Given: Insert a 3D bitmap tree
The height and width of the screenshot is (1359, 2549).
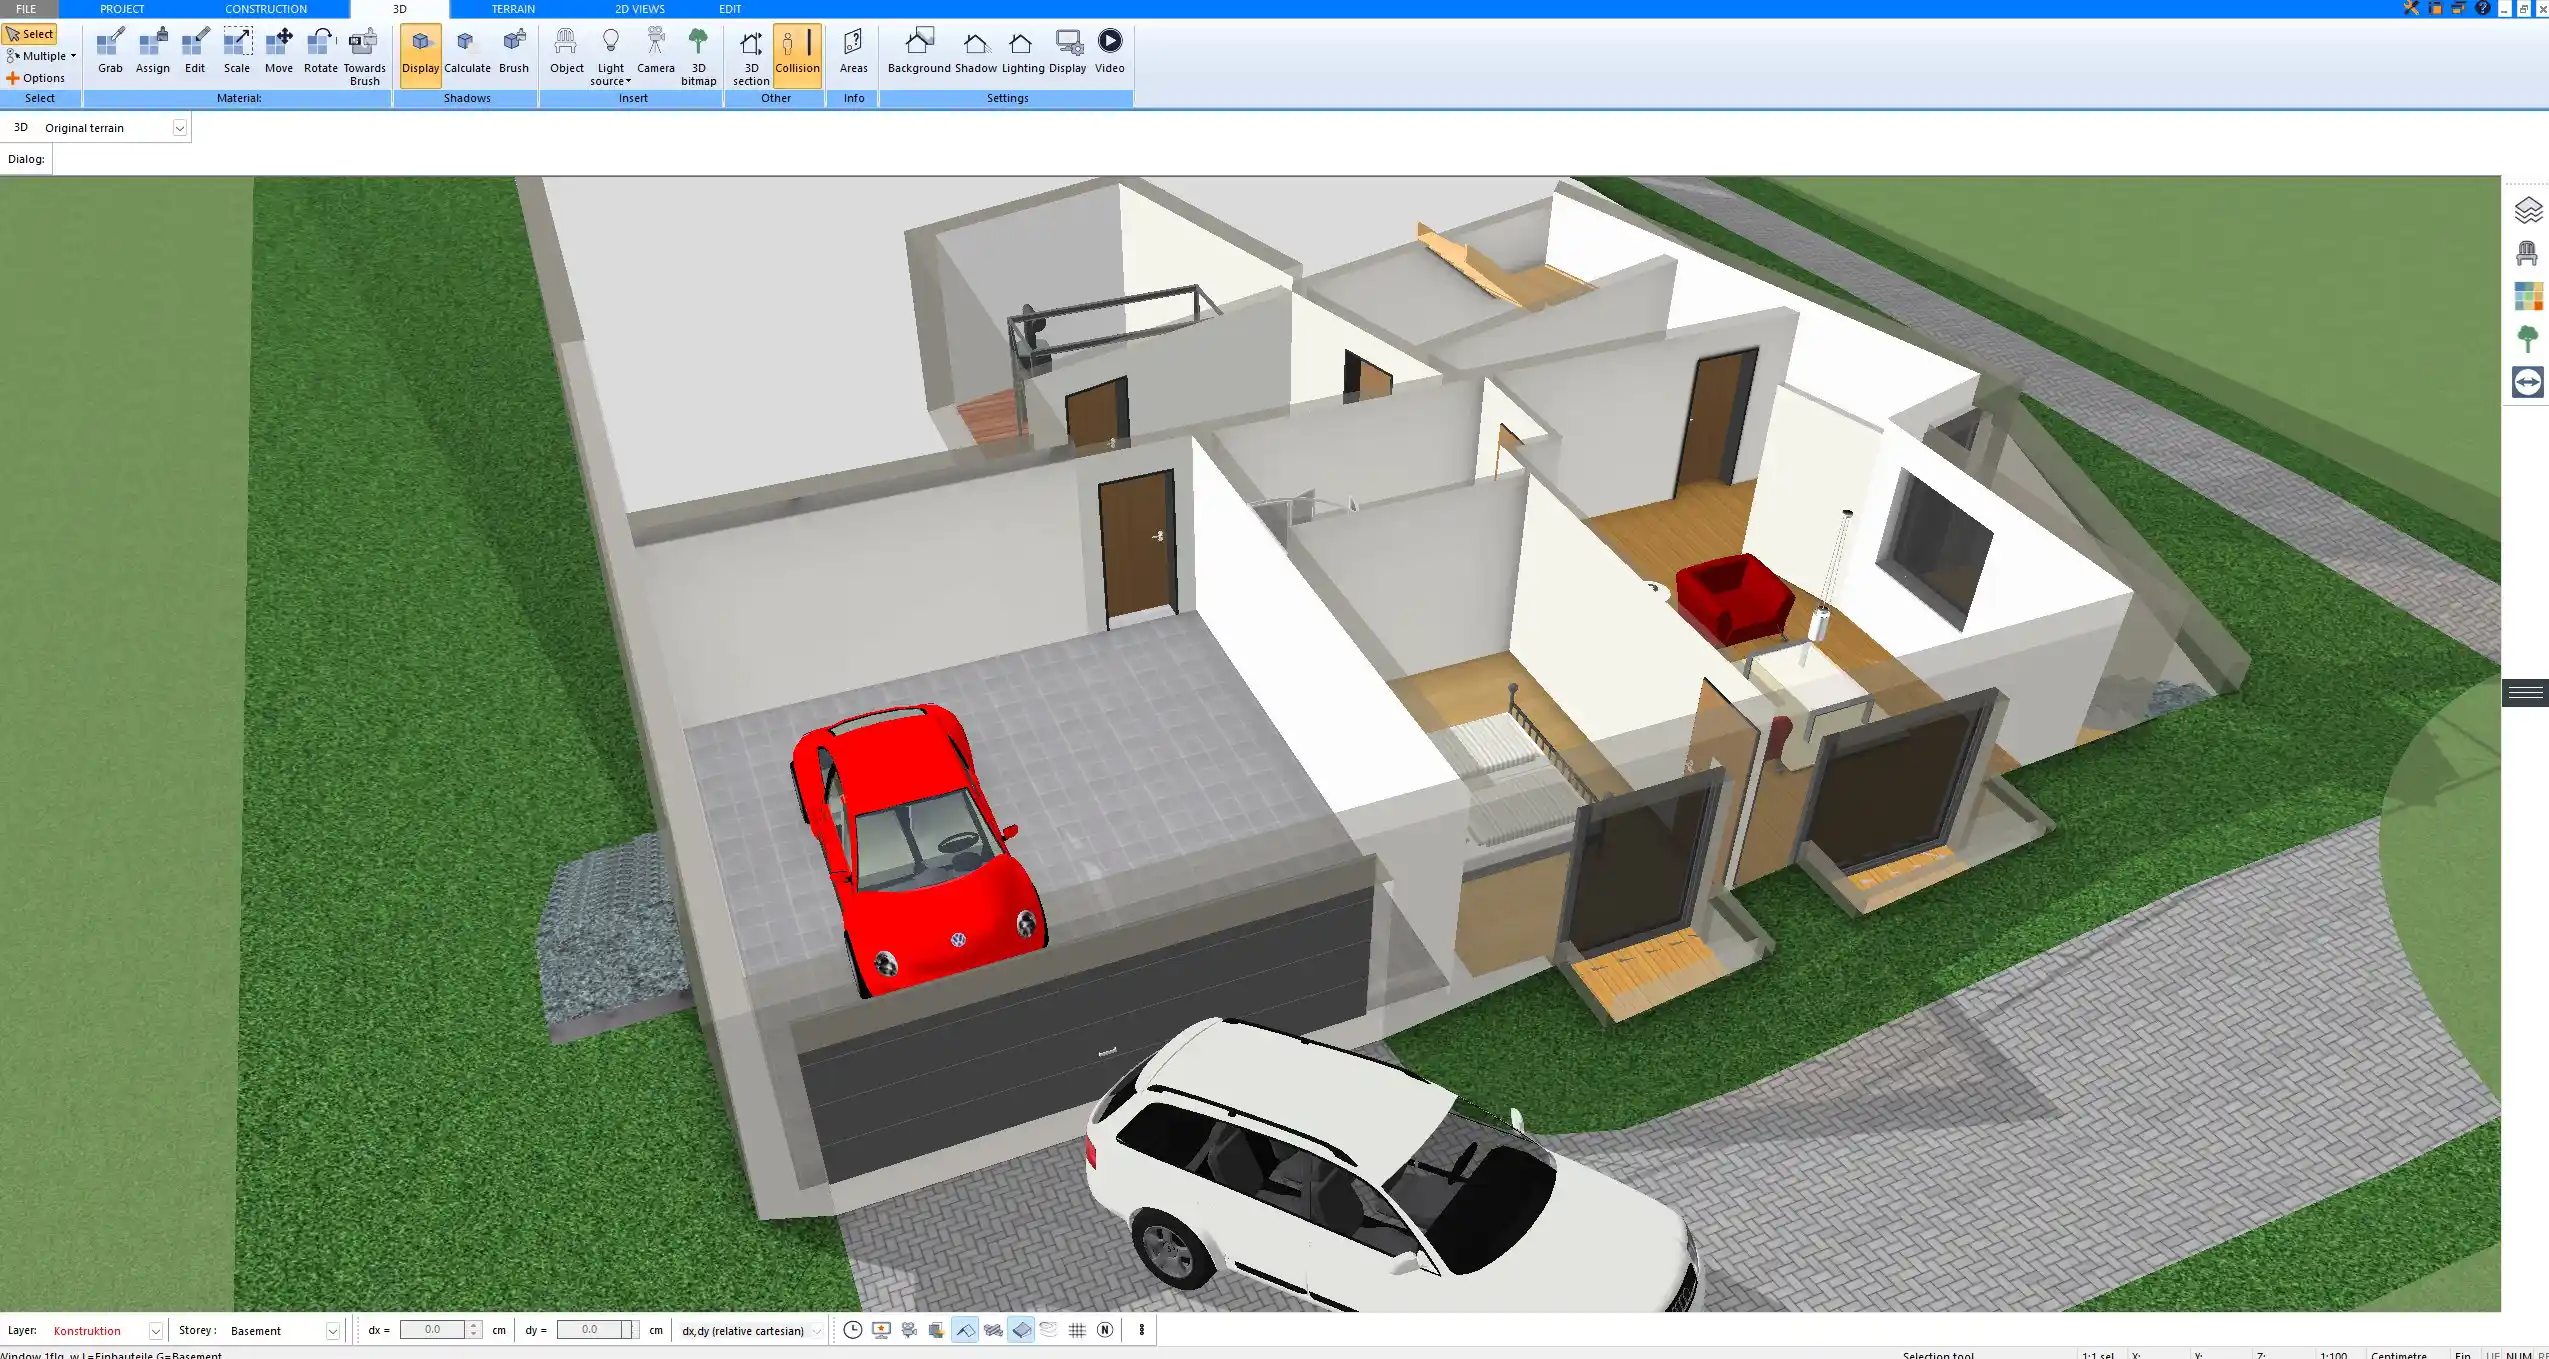Looking at the screenshot, I should point(699,57).
